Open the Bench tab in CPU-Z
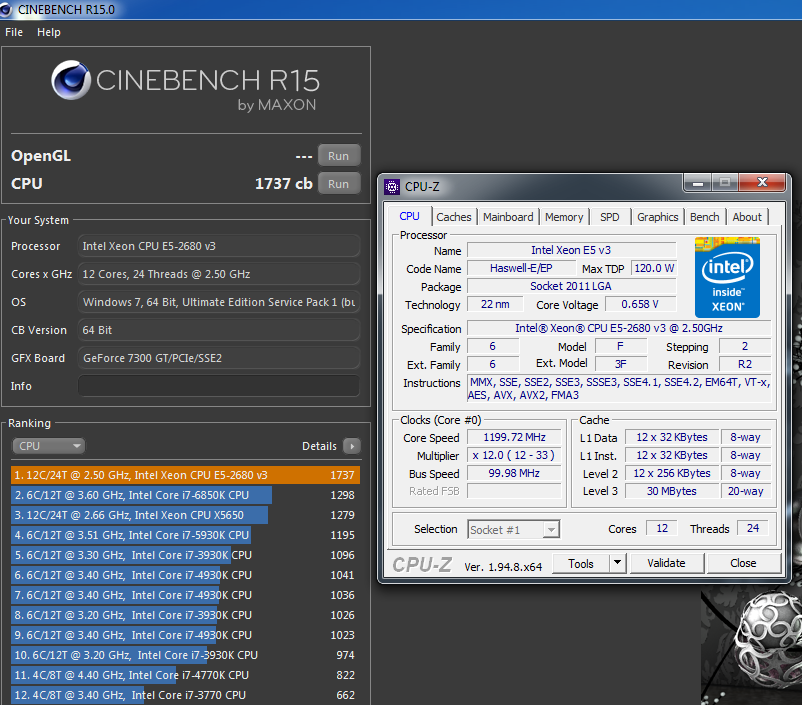This screenshot has width=802, height=705. [704, 217]
